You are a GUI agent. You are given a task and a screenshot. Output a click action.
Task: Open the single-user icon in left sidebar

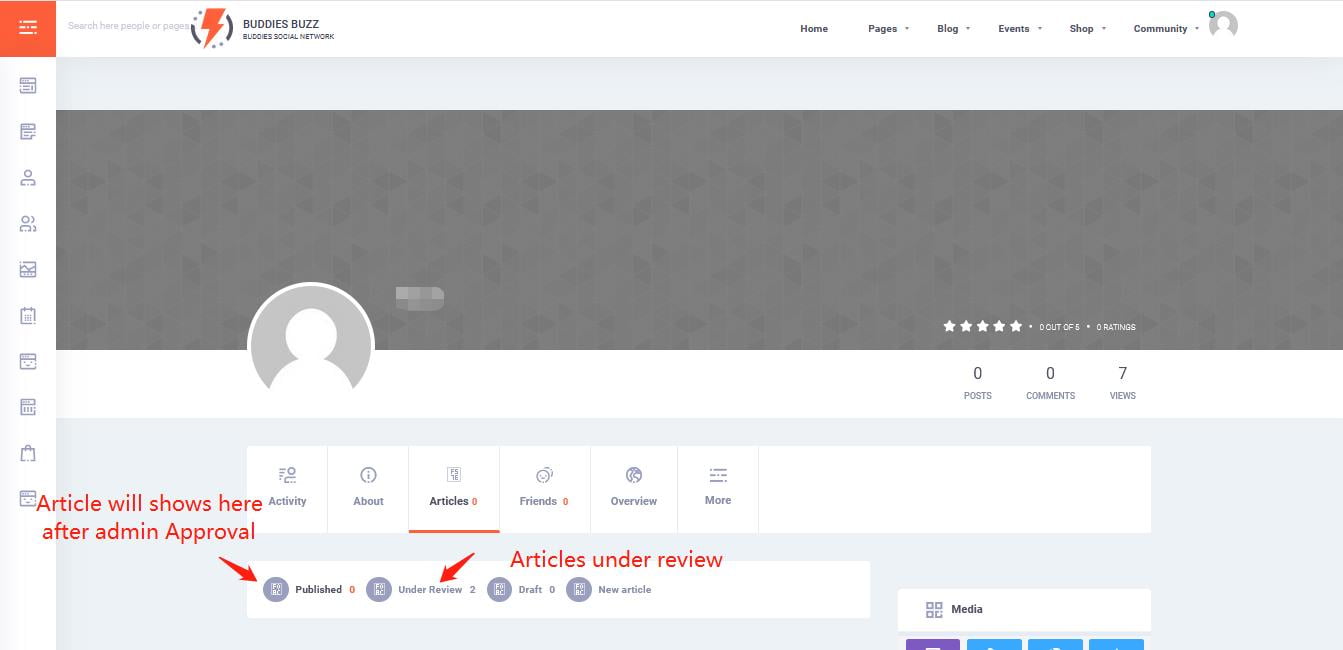[x=28, y=178]
